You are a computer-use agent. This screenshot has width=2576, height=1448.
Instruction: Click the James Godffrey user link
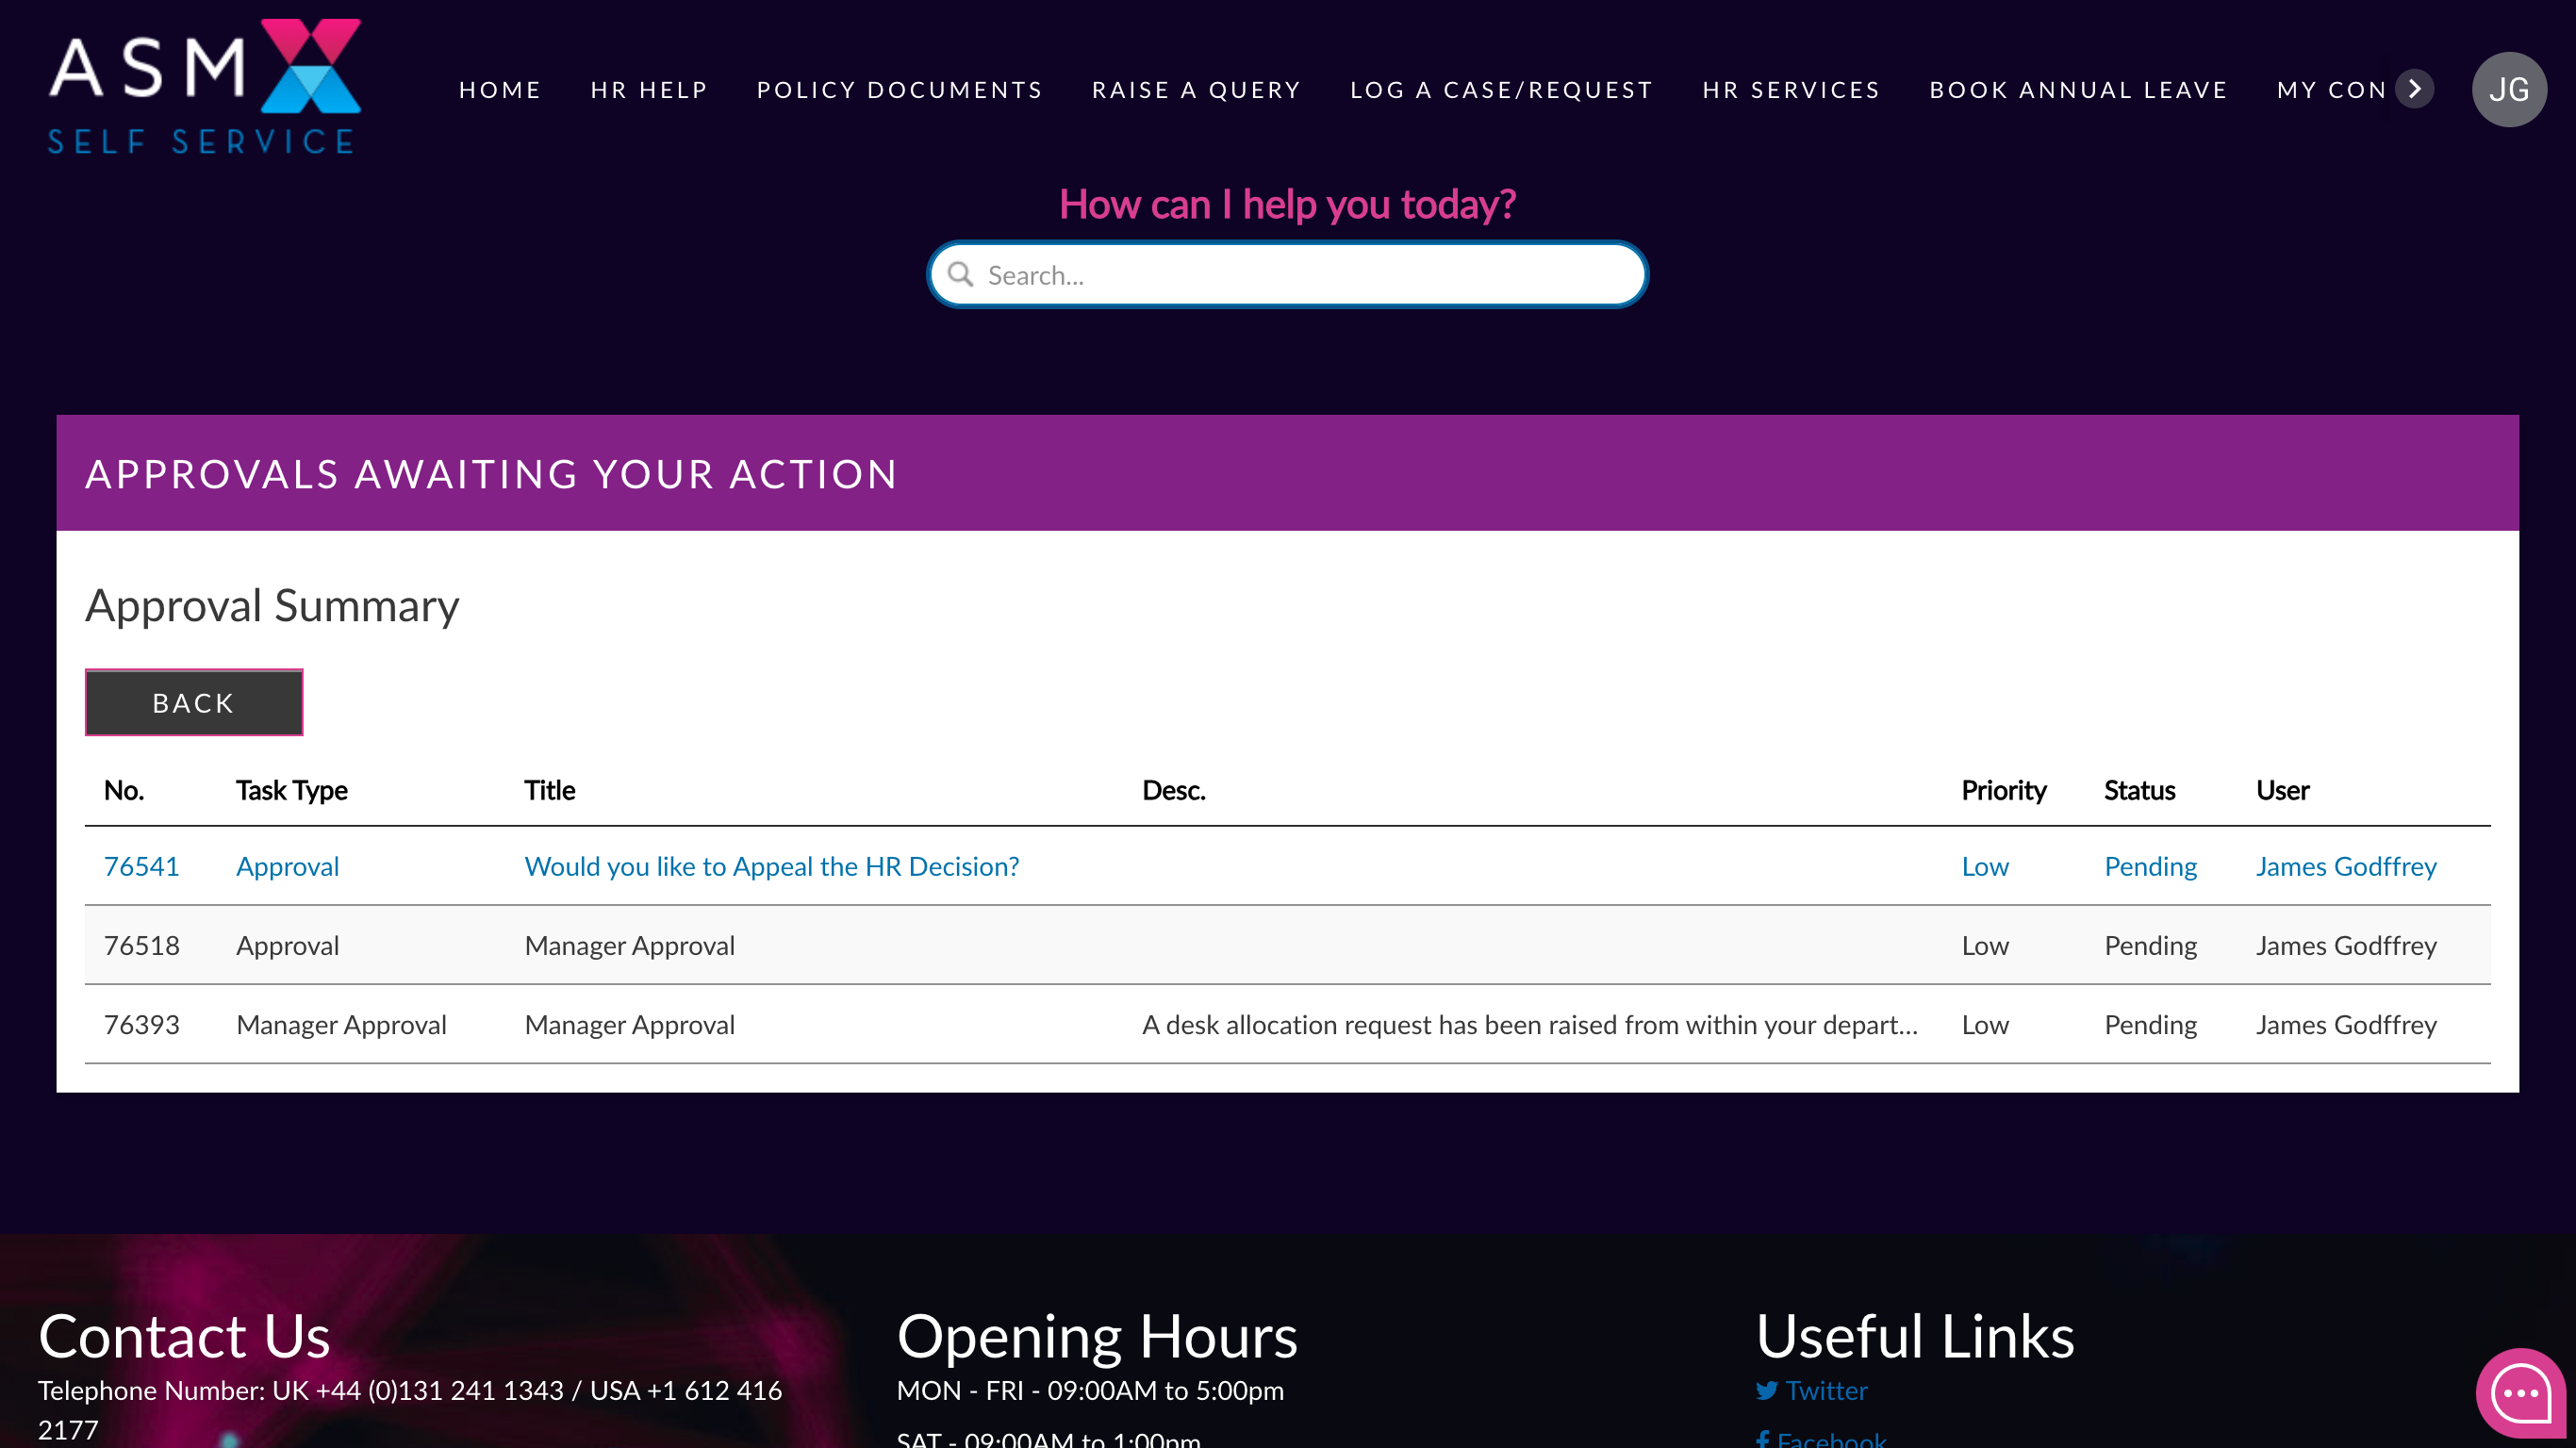pos(2345,866)
